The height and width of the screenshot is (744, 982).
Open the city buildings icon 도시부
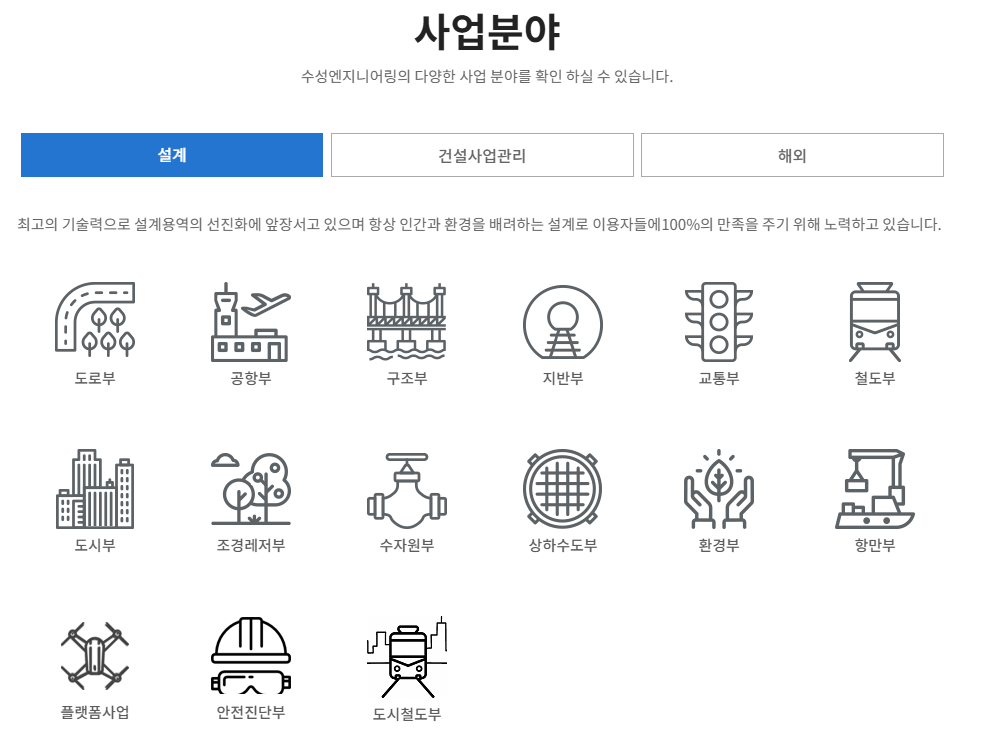(95, 489)
